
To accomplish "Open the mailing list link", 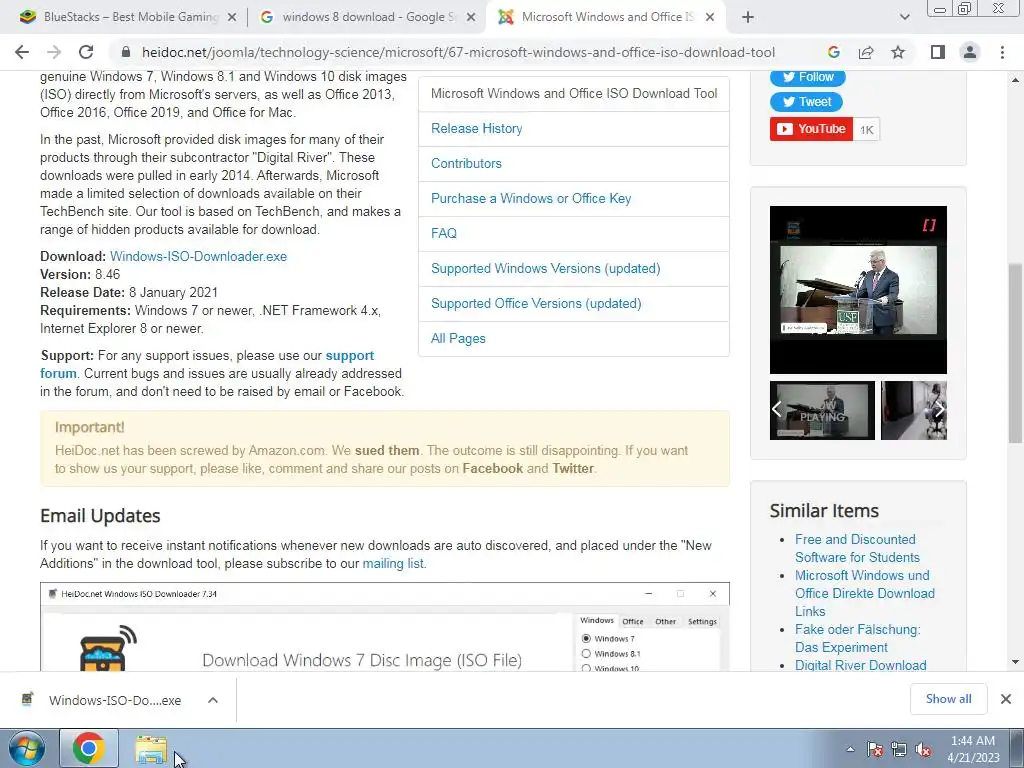I will [394, 563].
